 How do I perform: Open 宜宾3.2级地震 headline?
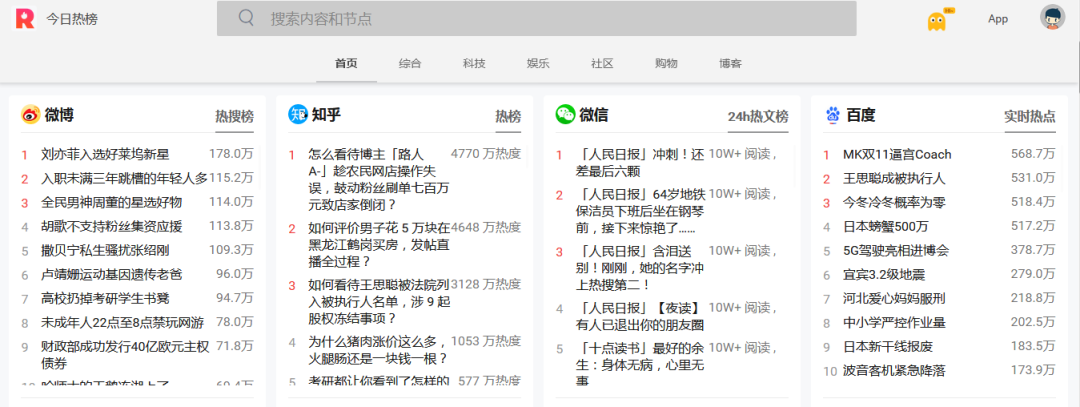(x=884, y=275)
